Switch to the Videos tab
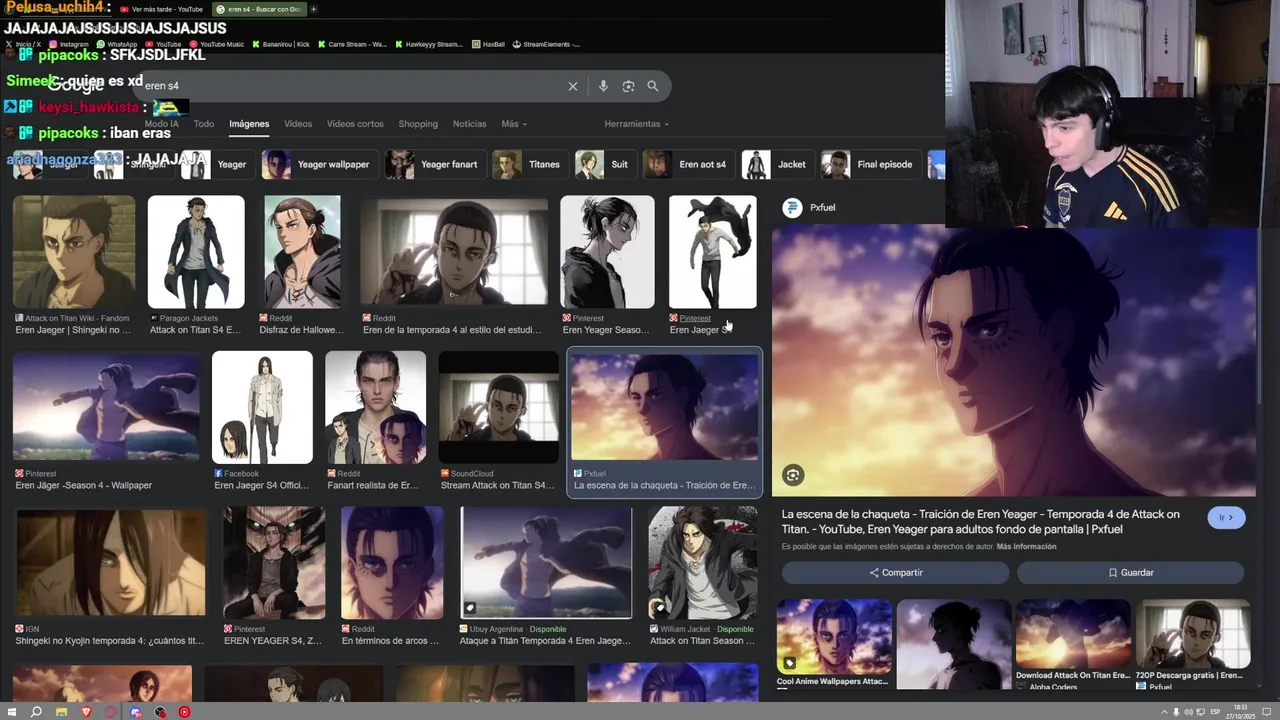 point(298,124)
